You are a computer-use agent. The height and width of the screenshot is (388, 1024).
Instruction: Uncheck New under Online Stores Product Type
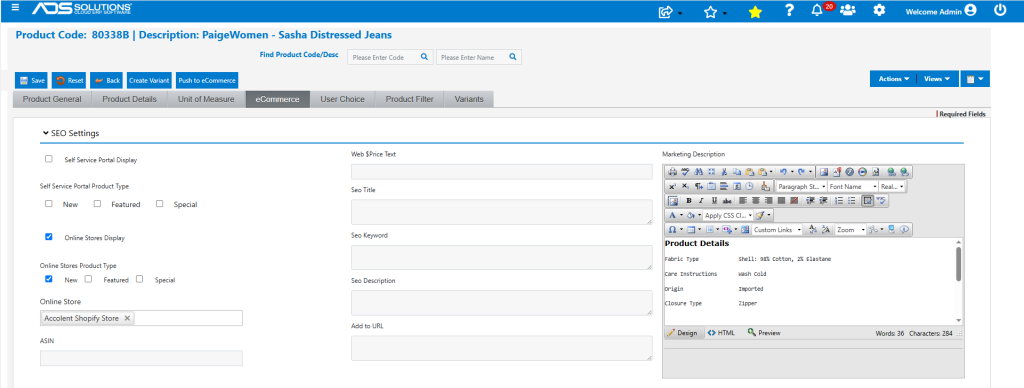tap(48, 279)
